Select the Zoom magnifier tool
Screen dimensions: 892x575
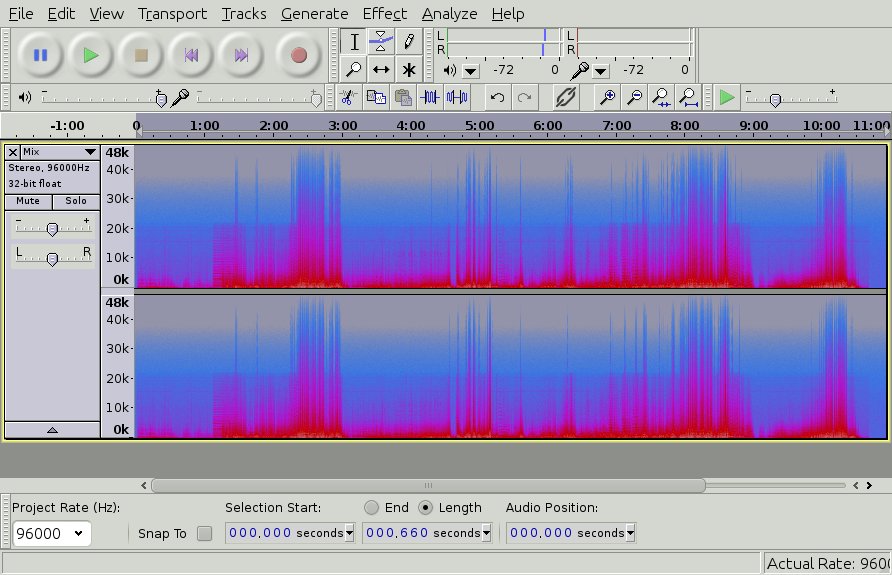coord(354,69)
